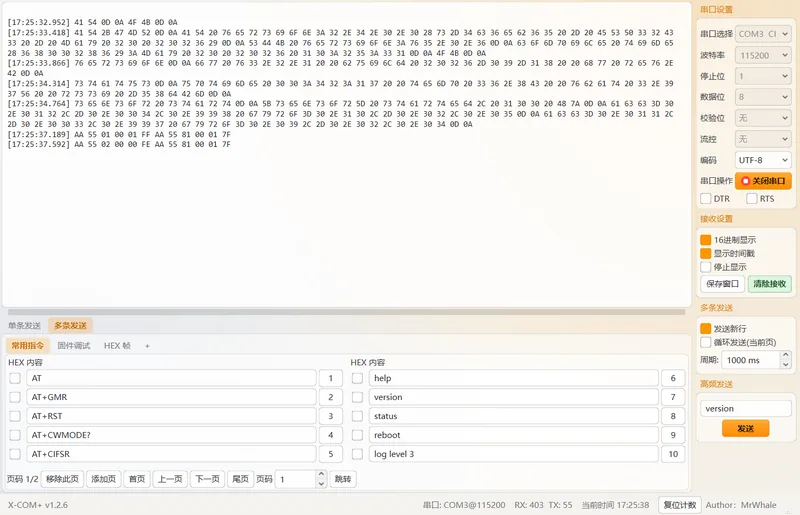Send the reboot command via button 9
Screen dimensions: 800x515
point(673,435)
